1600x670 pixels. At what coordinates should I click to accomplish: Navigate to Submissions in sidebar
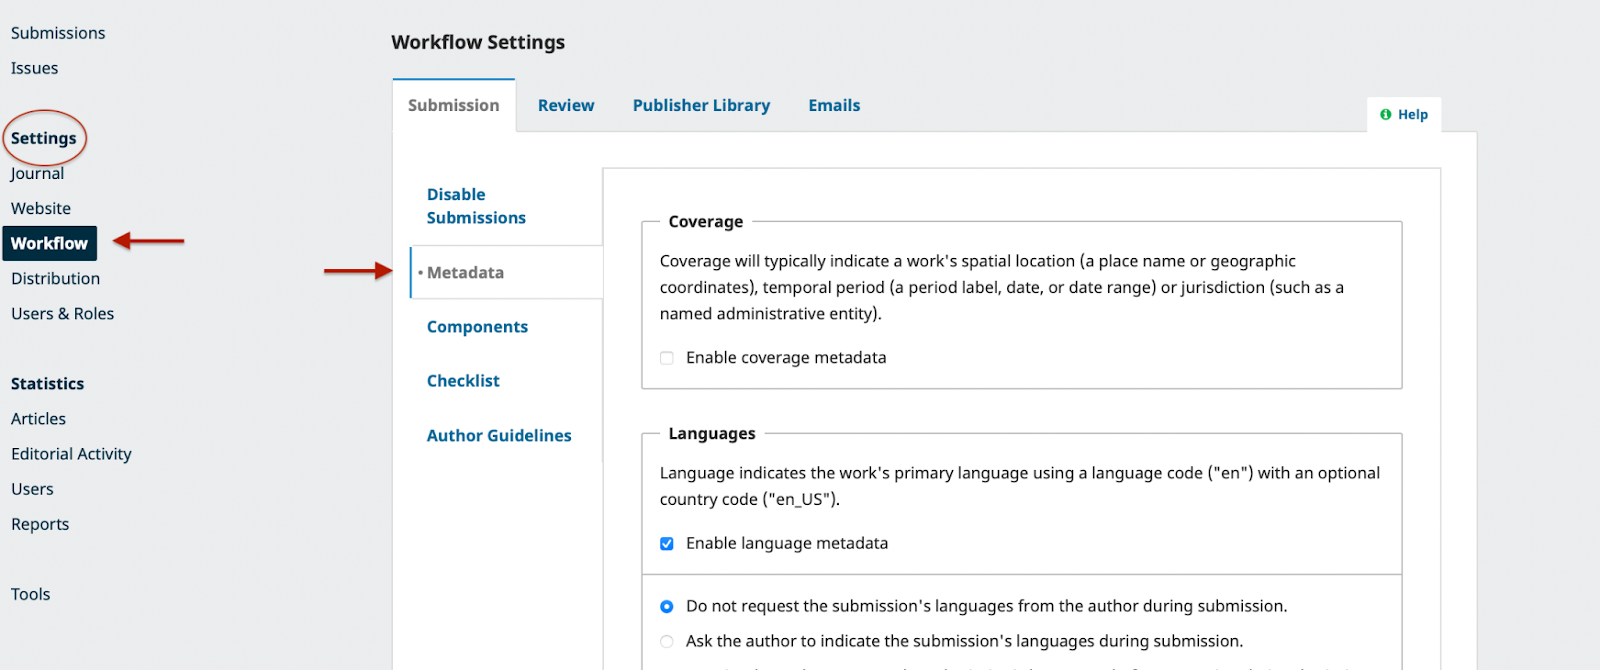tap(58, 33)
